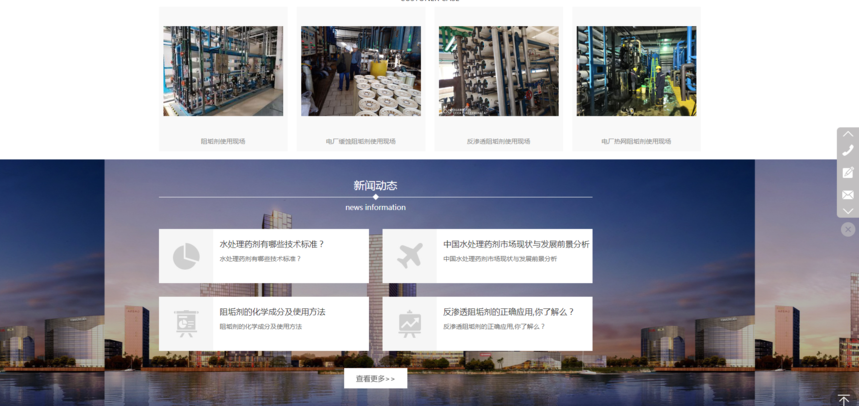Open news 阻垢剂的化学成分及使用方法 title
Screen dimensions: 859x406
point(272,312)
